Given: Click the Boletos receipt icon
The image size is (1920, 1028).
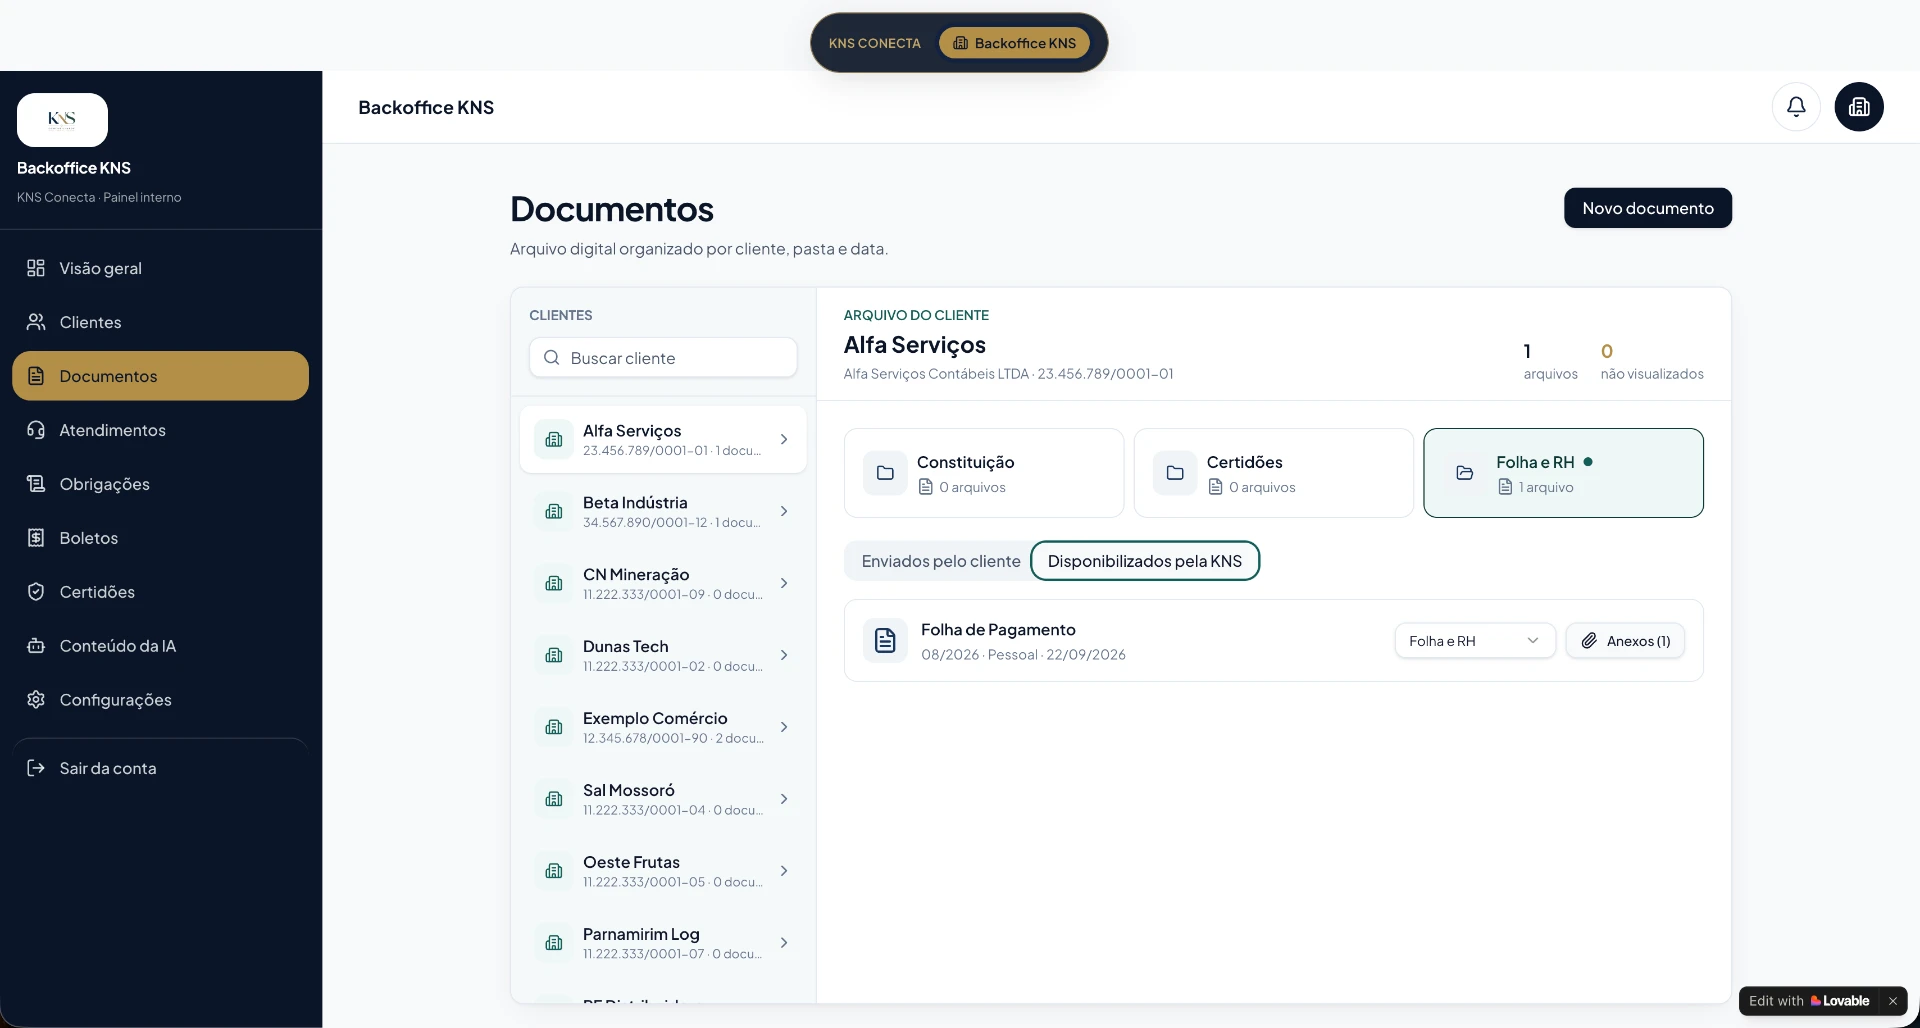Looking at the screenshot, I should (x=36, y=538).
